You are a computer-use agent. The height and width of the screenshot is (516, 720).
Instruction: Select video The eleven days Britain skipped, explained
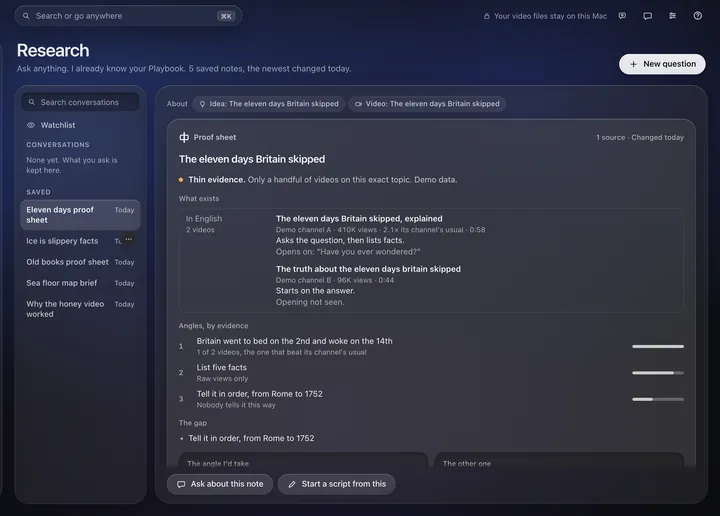tap(359, 219)
